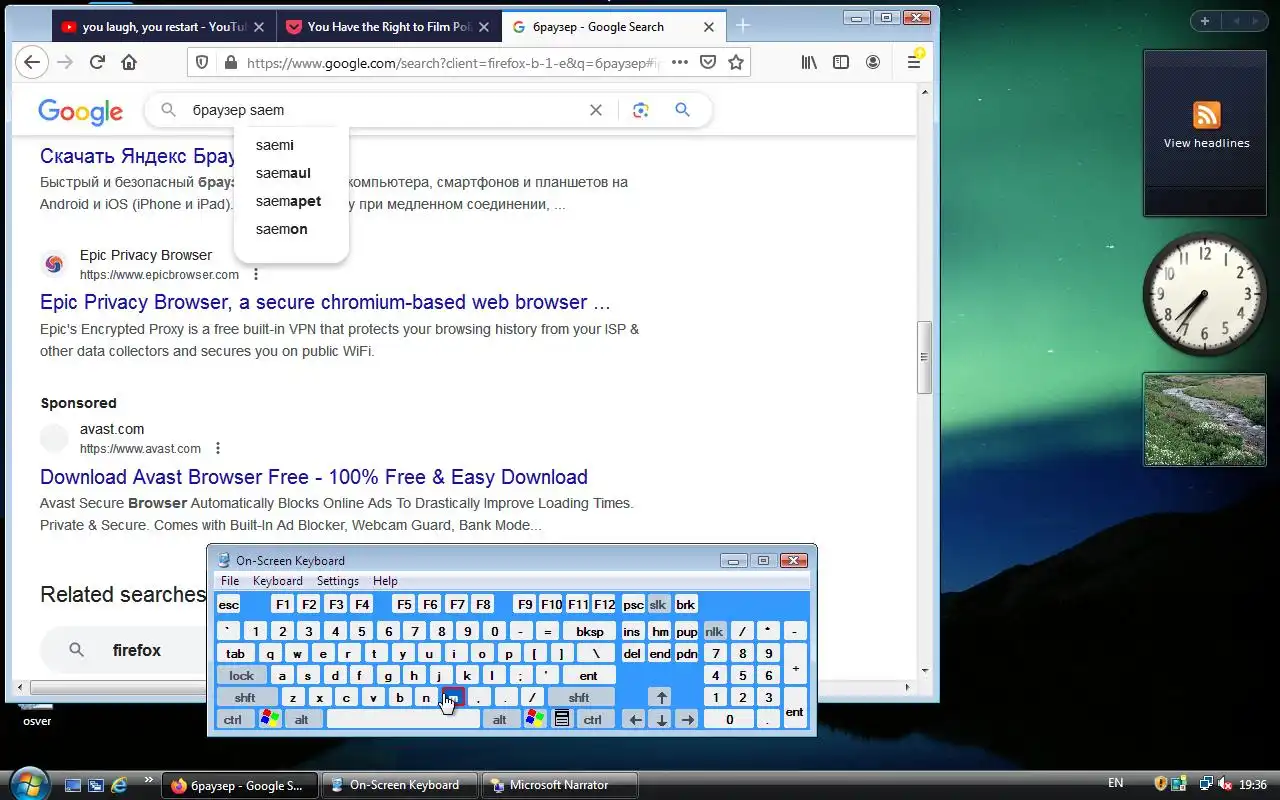
Task: Click the esc key on On-Screen Keyboard
Action: 229,605
